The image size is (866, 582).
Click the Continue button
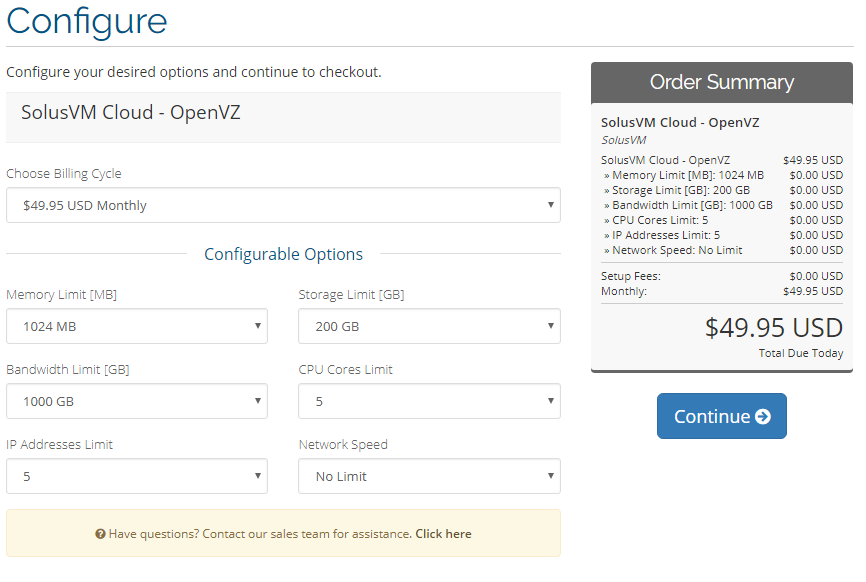tap(721, 416)
